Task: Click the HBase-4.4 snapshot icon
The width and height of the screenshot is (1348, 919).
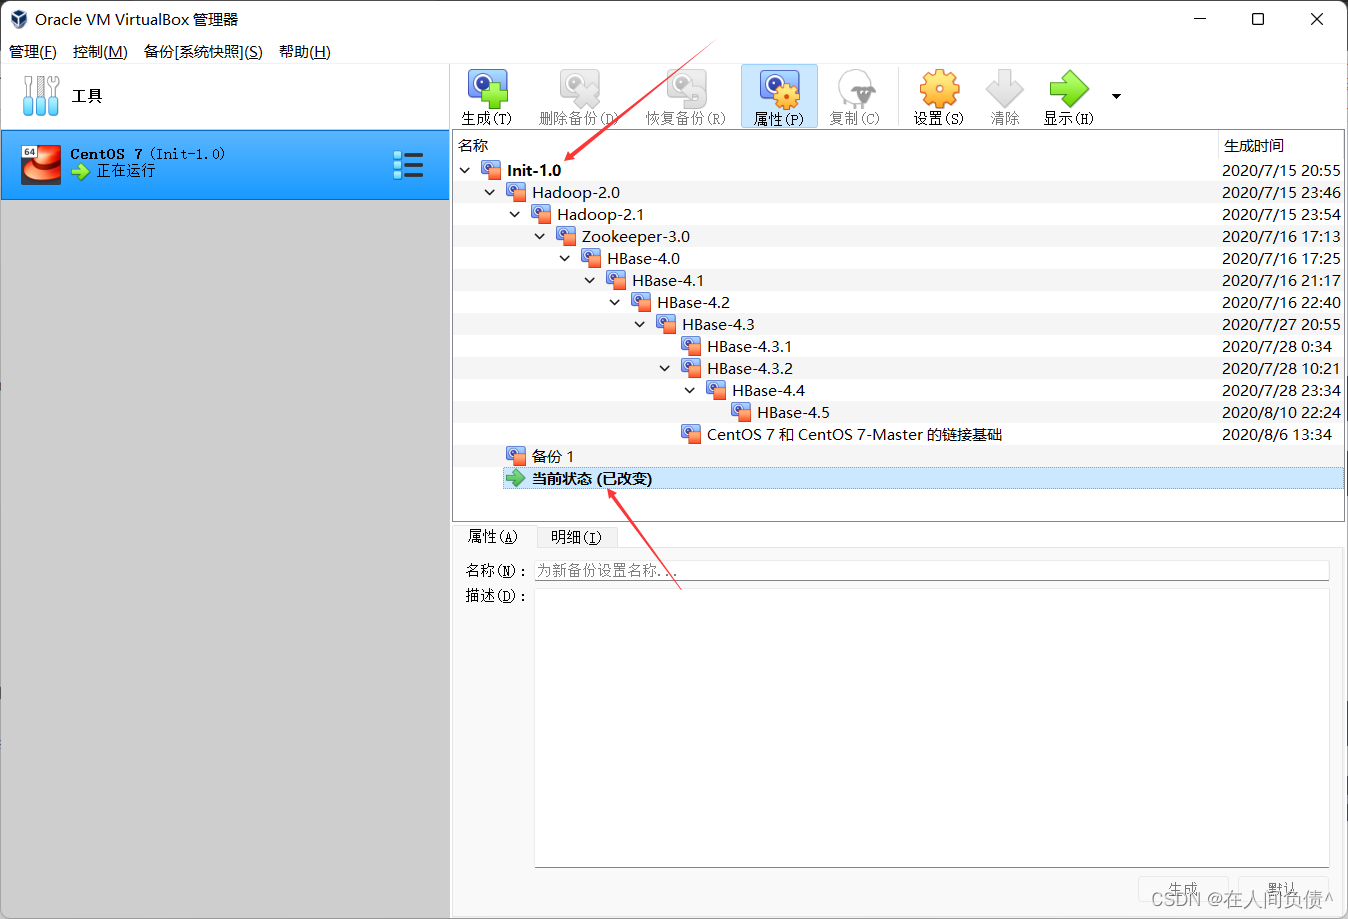Action: click(716, 390)
